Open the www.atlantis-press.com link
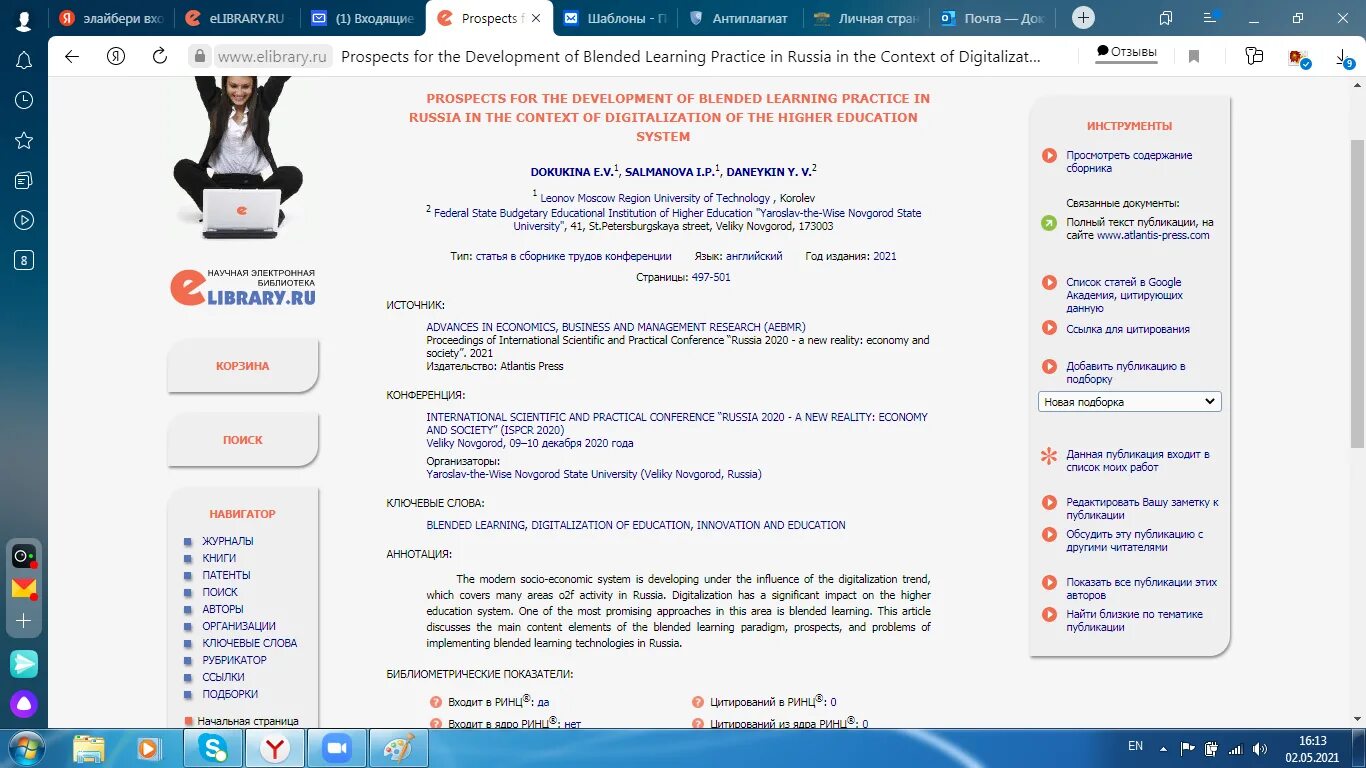 pos(1153,236)
